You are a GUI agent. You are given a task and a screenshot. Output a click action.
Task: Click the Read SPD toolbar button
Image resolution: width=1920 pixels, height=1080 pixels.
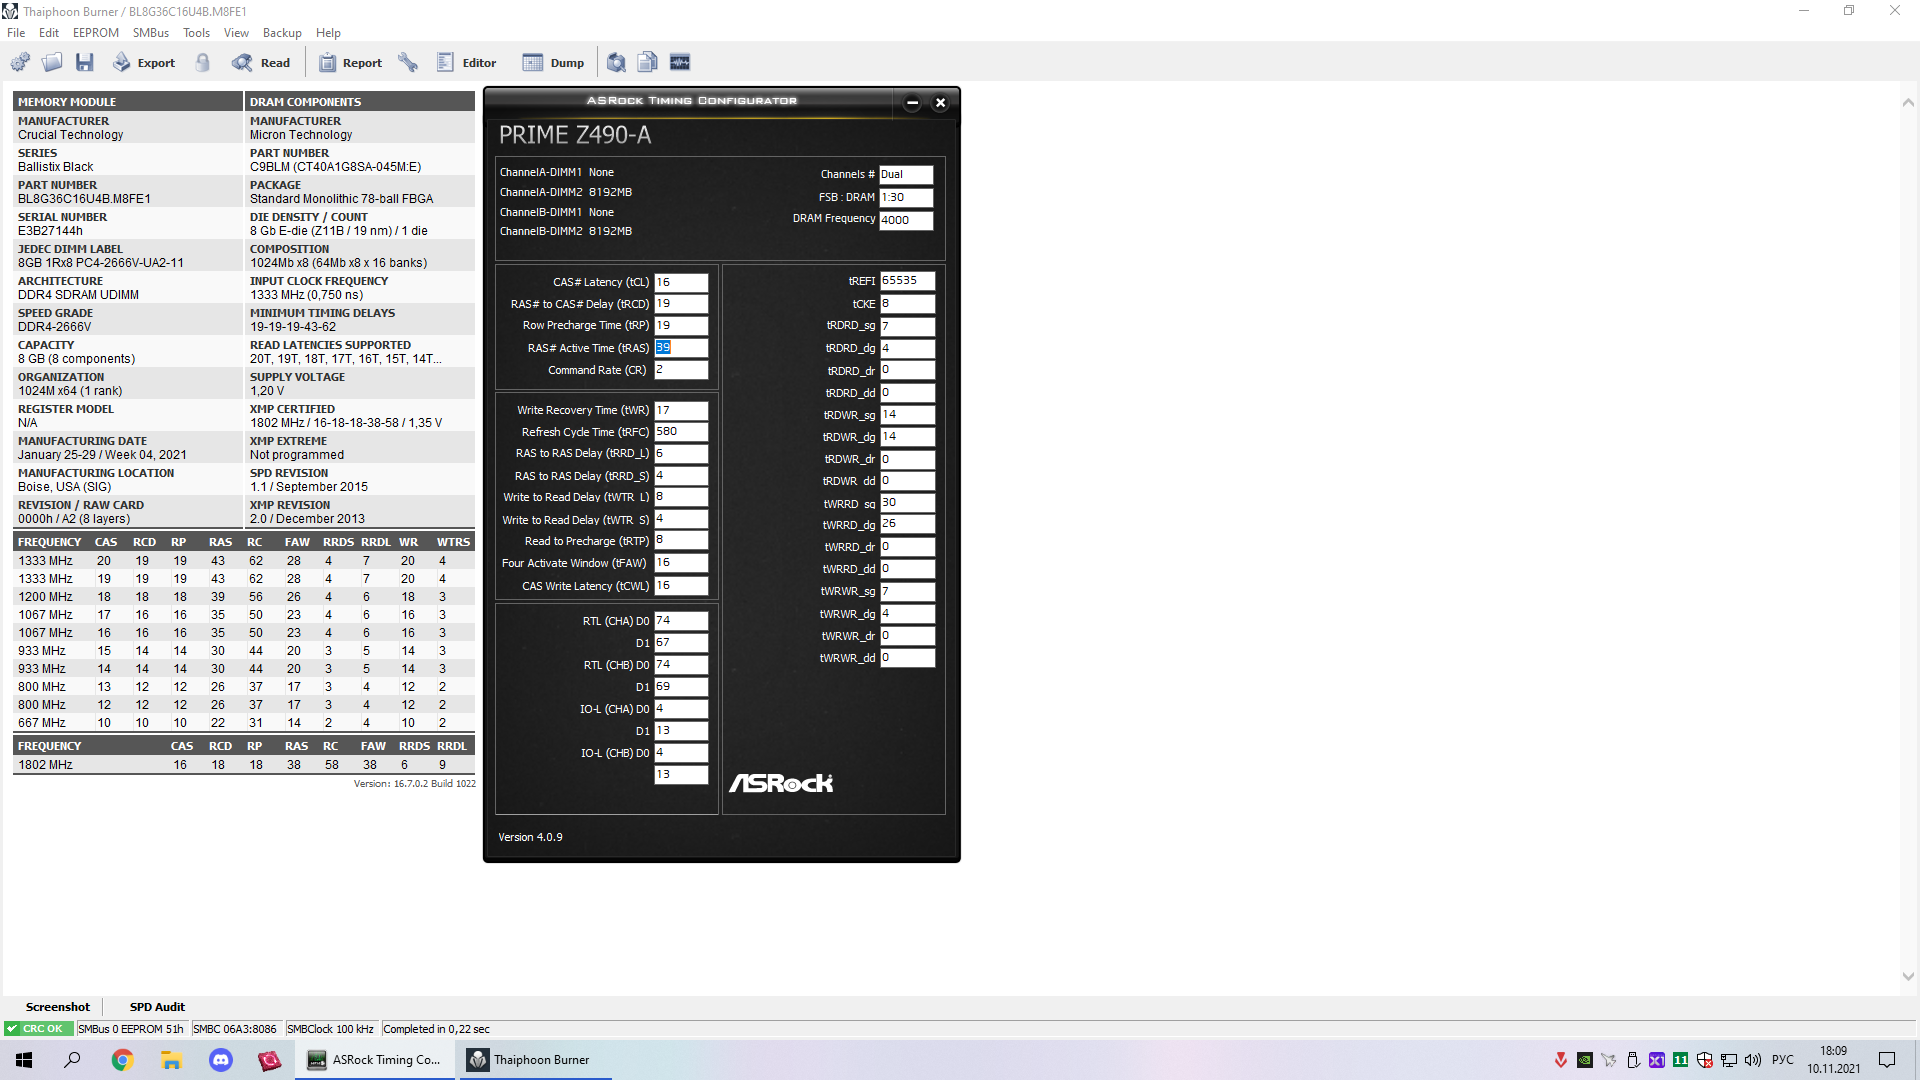261,62
